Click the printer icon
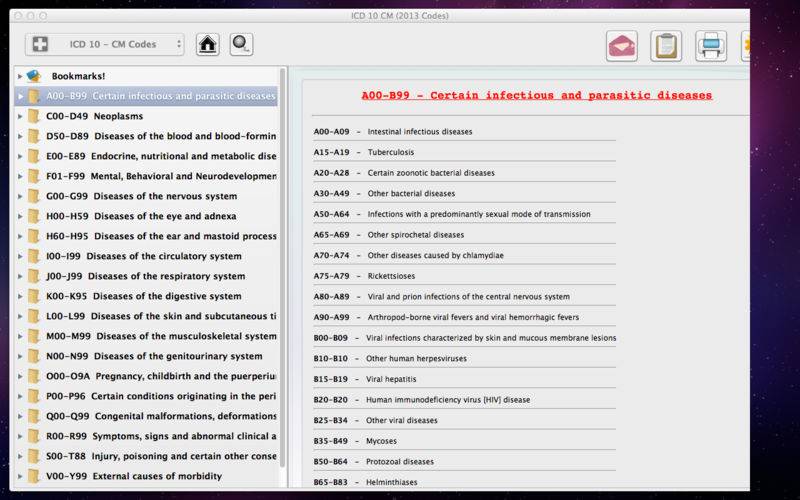Image resolution: width=800 pixels, height=500 pixels. coord(711,46)
